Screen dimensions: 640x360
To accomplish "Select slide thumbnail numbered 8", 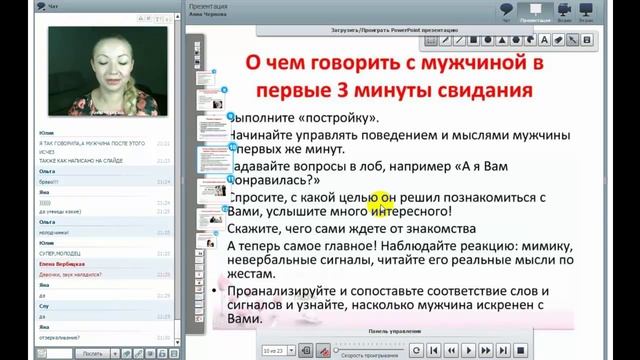I will (x=211, y=99).
